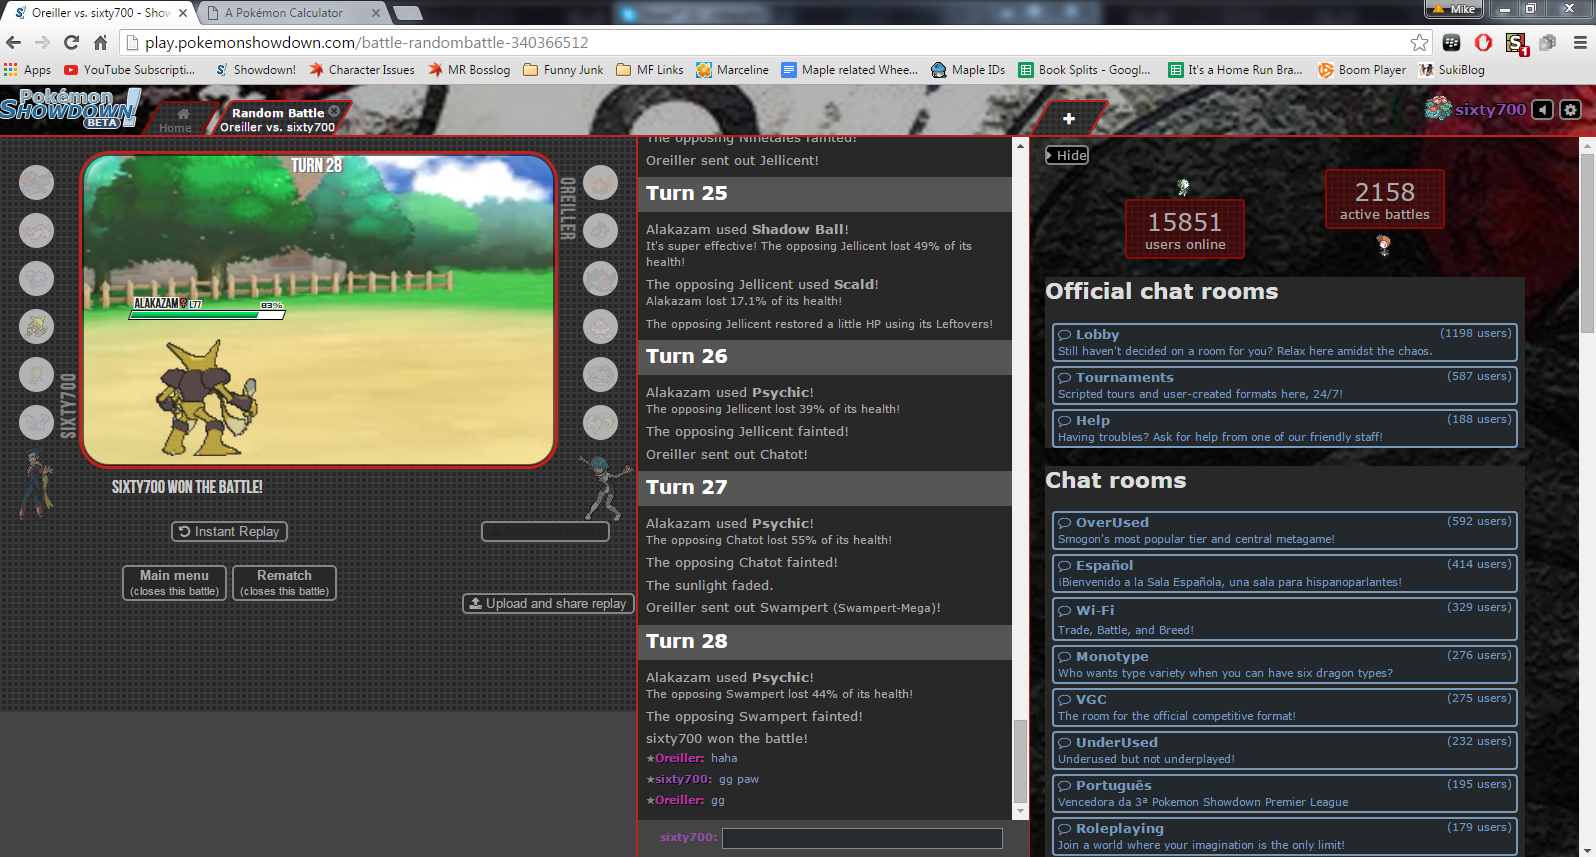
Task: Close the Random Battle tab
Action: 334,112
